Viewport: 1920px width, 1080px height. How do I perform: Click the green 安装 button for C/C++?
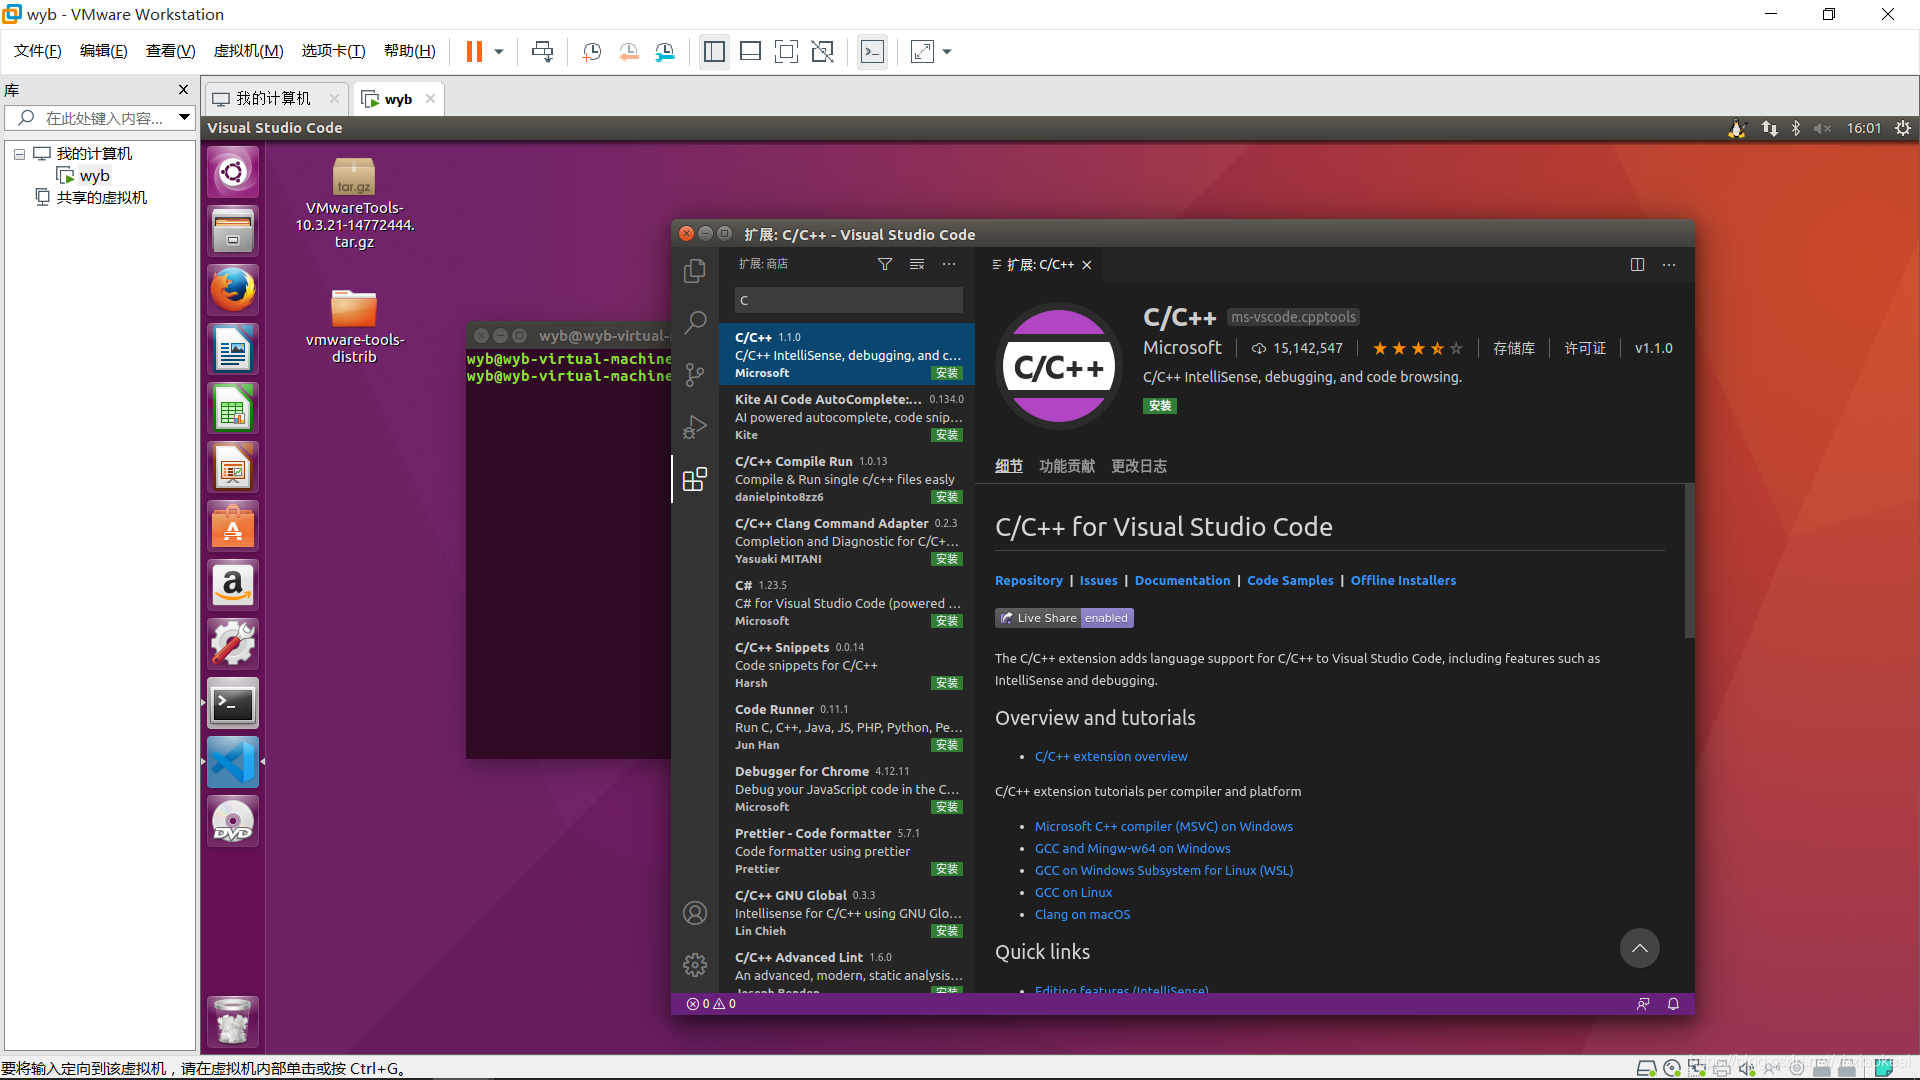[1160, 406]
